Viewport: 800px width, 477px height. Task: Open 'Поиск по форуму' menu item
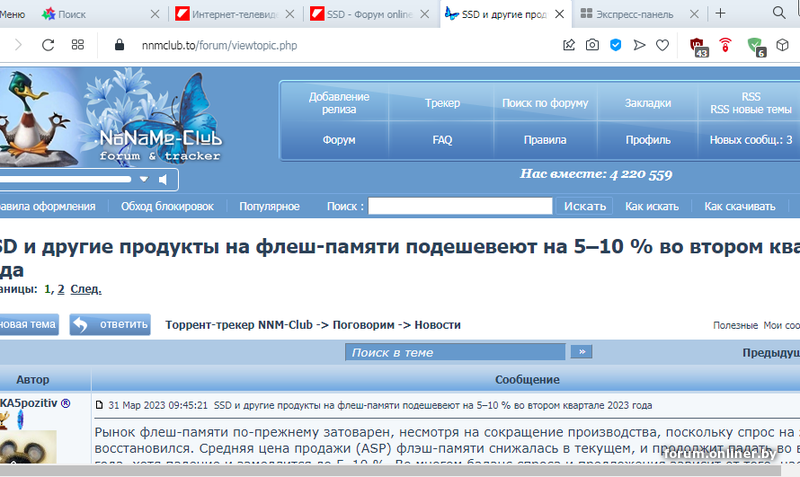click(545, 103)
